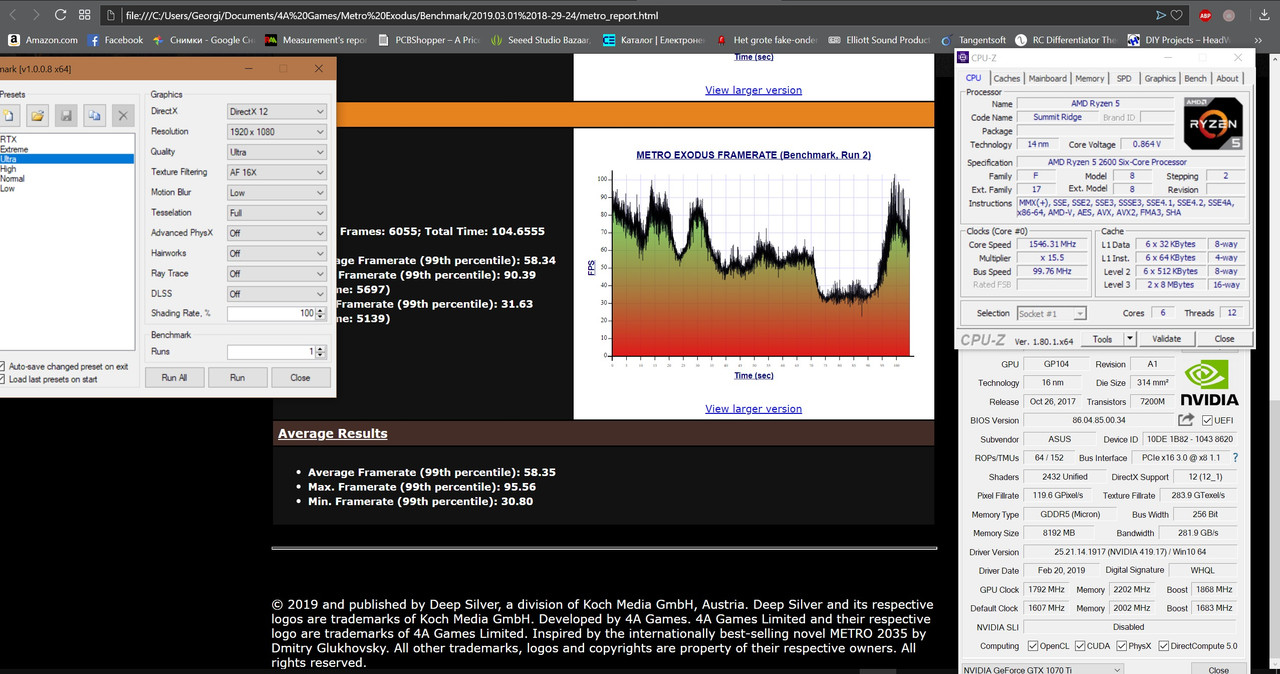The width and height of the screenshot is (1280, 674).
Task: Open the ABP adblock extension icon
Action: tap(1203, 16)
